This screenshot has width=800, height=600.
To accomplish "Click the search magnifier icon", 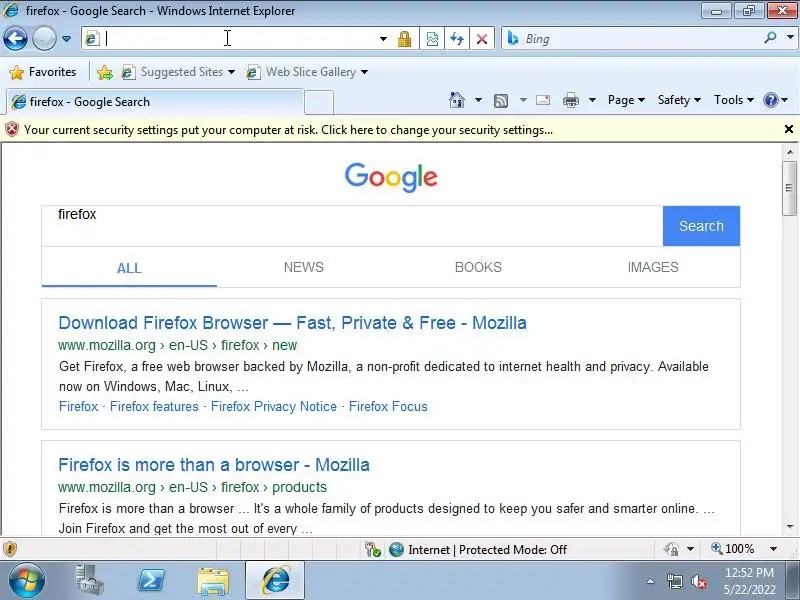I will (770, 38).
